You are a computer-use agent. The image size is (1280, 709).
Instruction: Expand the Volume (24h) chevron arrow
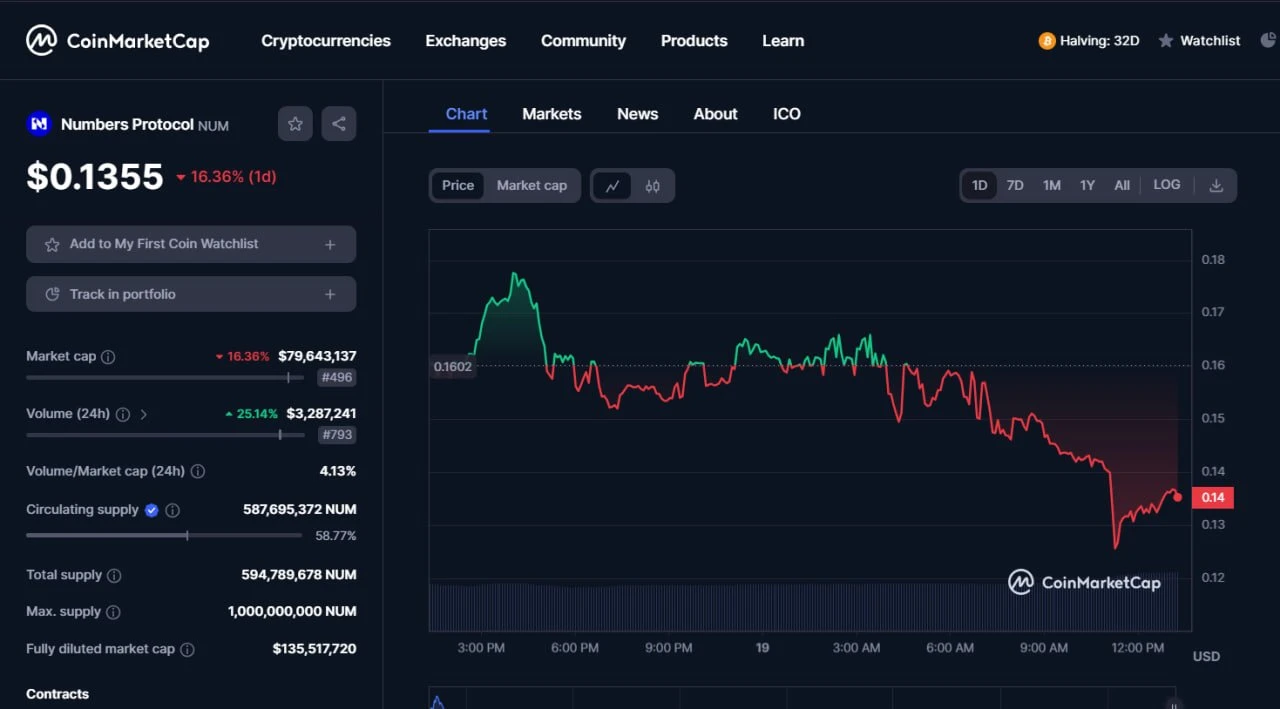tap(144, 414)
